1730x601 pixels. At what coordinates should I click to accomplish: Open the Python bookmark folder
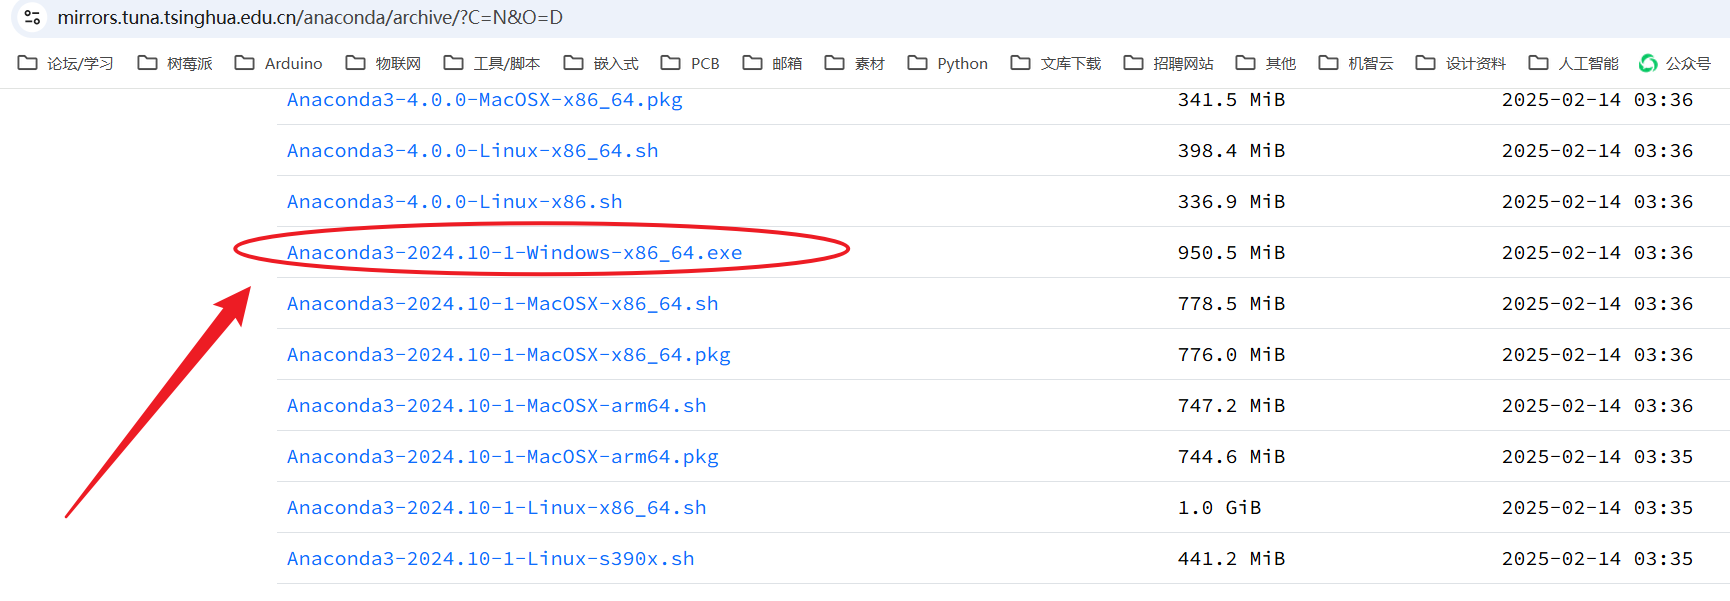(x=948, y=63)
